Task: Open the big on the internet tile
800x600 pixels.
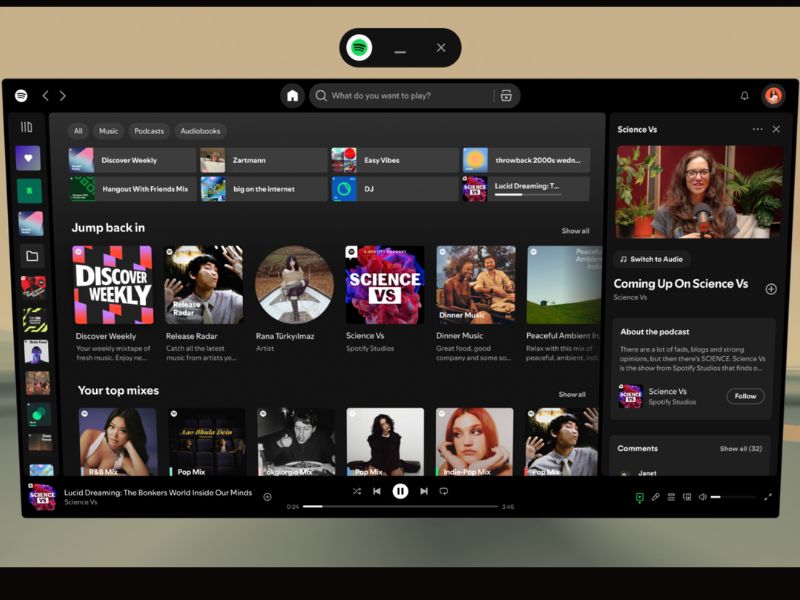Action: point(264,189)
